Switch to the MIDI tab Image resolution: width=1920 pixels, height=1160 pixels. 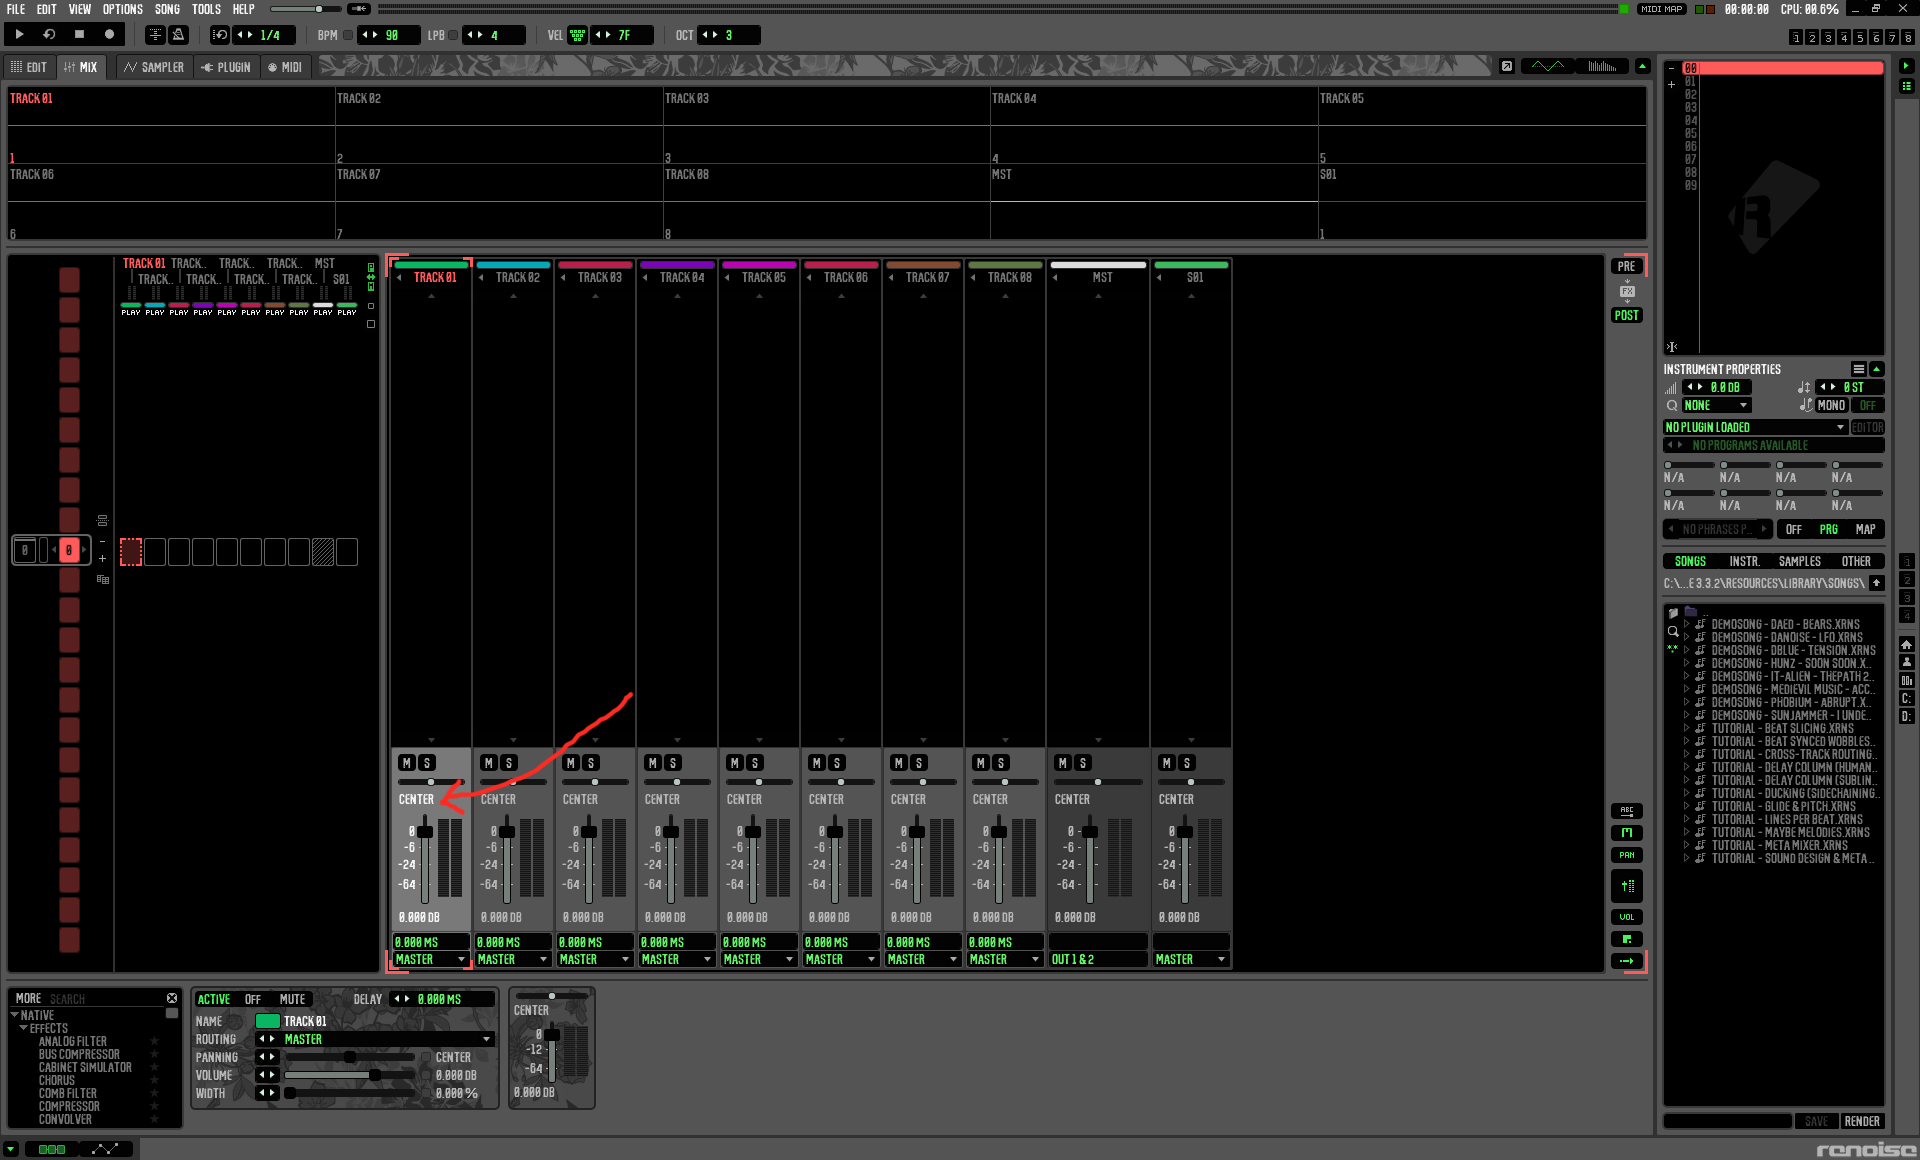285,67
